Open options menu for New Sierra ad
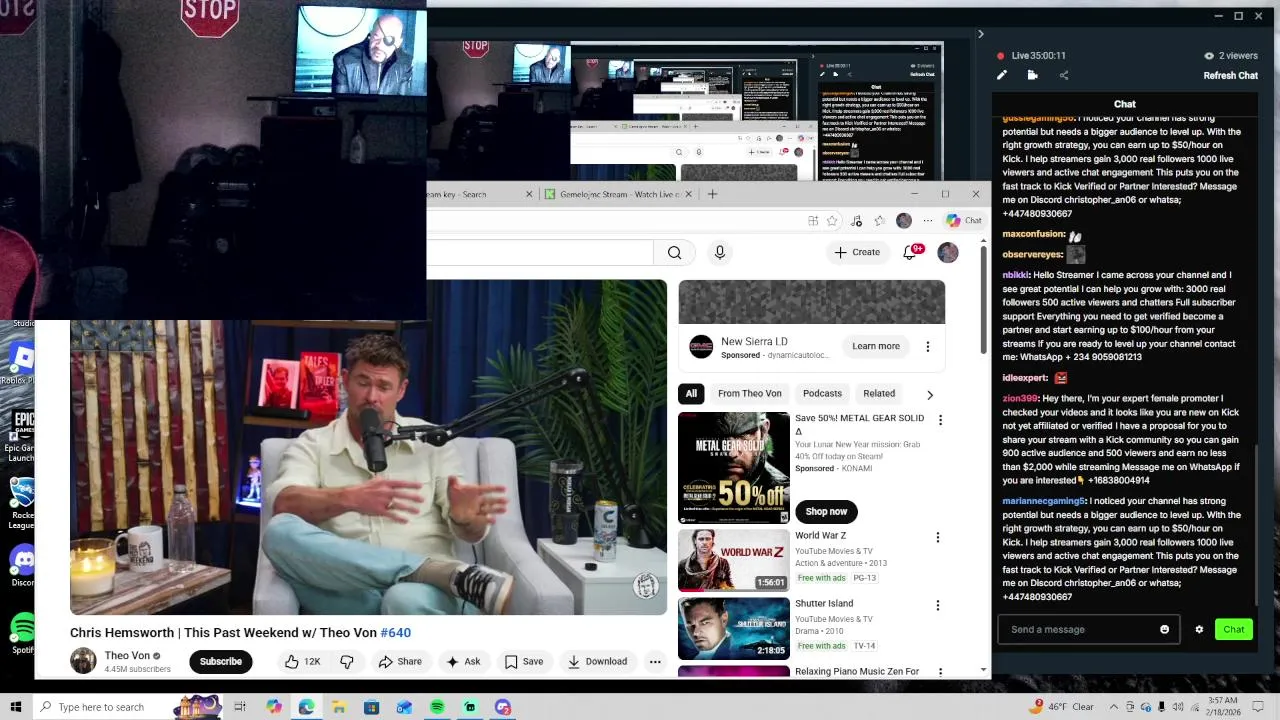The height and width of the screenshot is (720, 1280). pos(927,346)
